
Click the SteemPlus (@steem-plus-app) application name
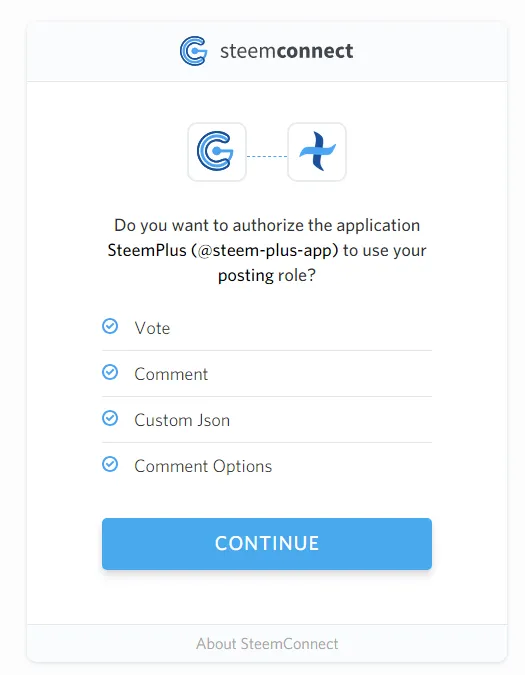tap(223, 250)
